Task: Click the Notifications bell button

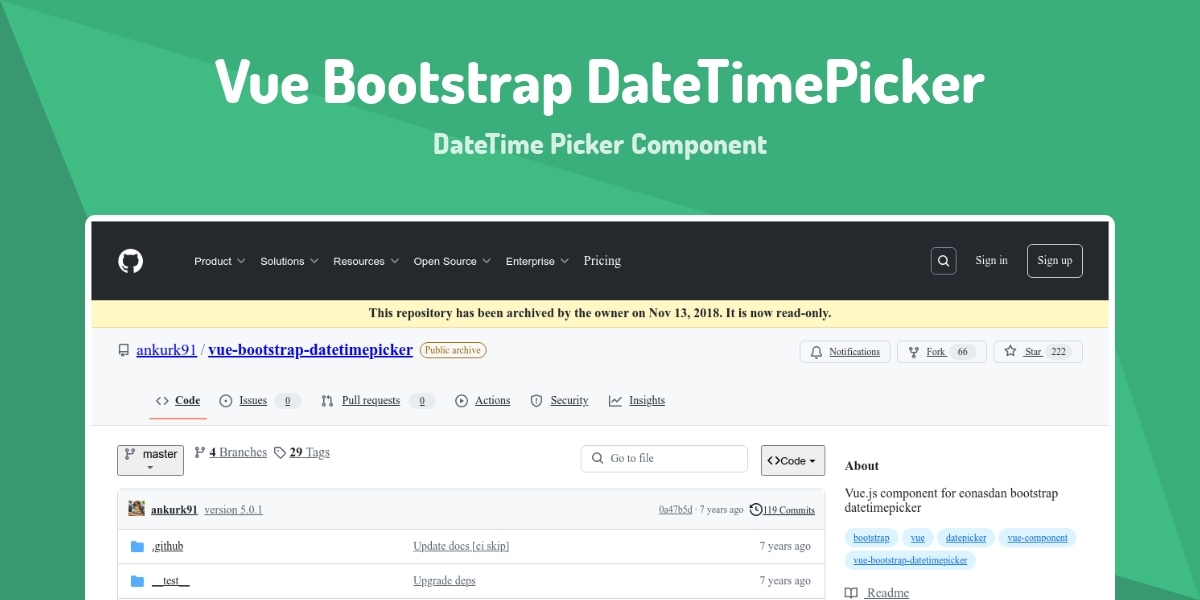Action: pos(845,352)
